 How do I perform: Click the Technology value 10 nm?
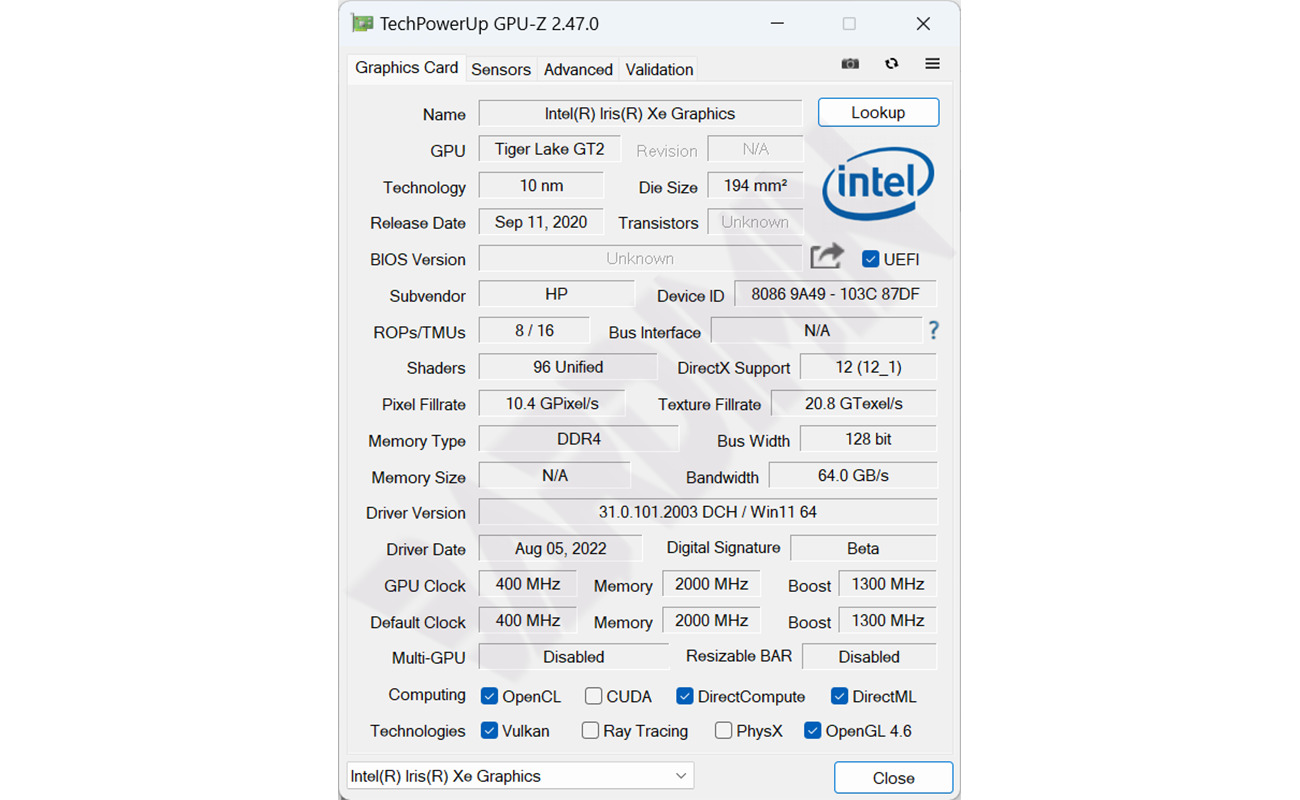click(x=541, y=186)
